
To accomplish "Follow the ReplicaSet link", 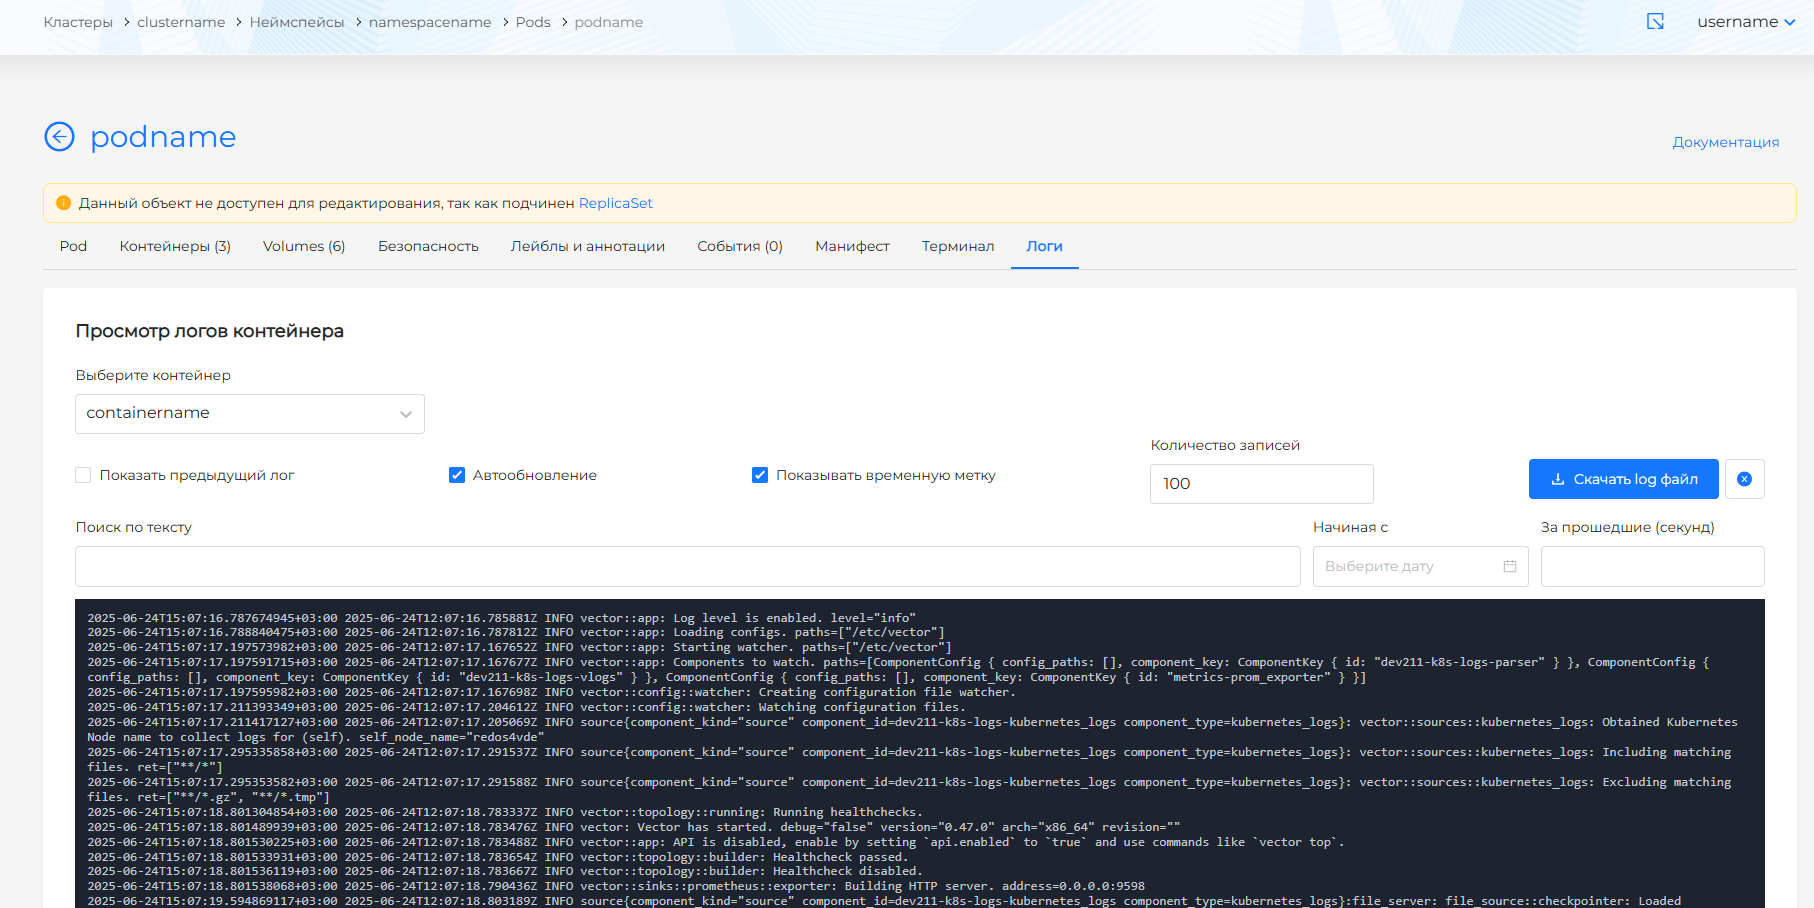I will [615, 203].
